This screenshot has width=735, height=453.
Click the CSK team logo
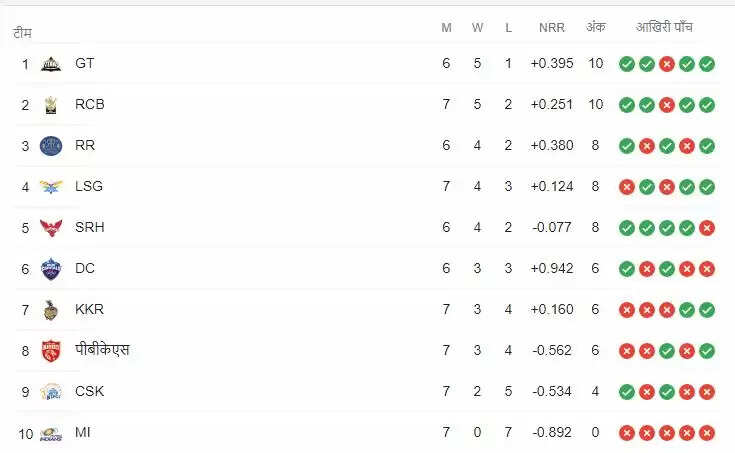[51, 391]
